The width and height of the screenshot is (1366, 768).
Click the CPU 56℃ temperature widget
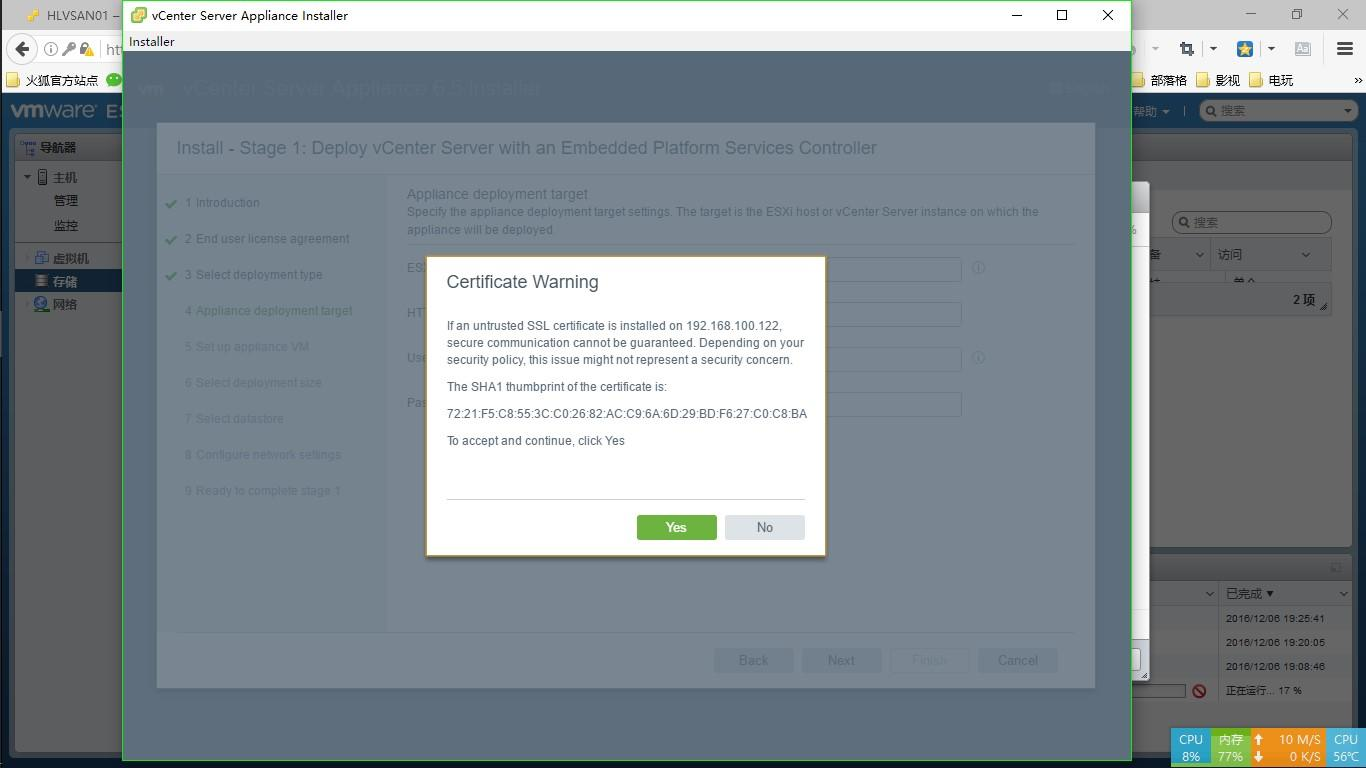pyautogui.click(x=1345, y=748)
